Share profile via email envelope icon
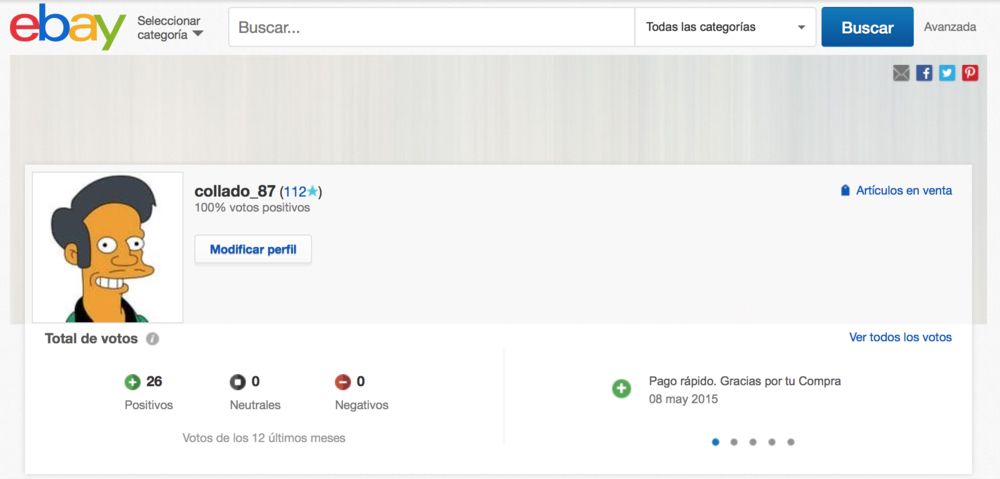The height and width of the screenshot is (479, 1000). point(901,73)
